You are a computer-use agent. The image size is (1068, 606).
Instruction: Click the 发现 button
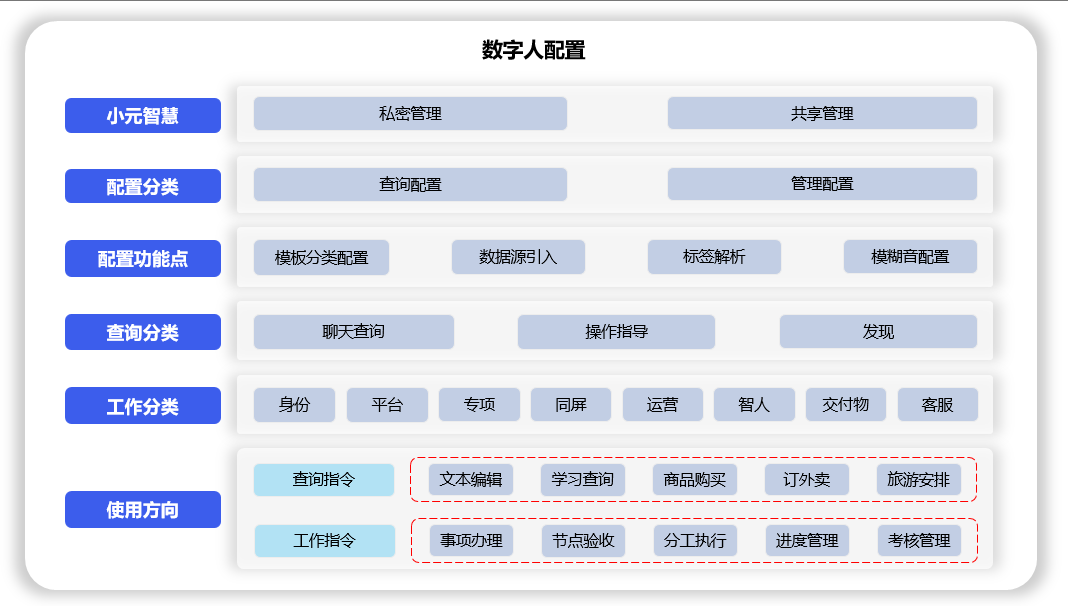click(878, 332)
